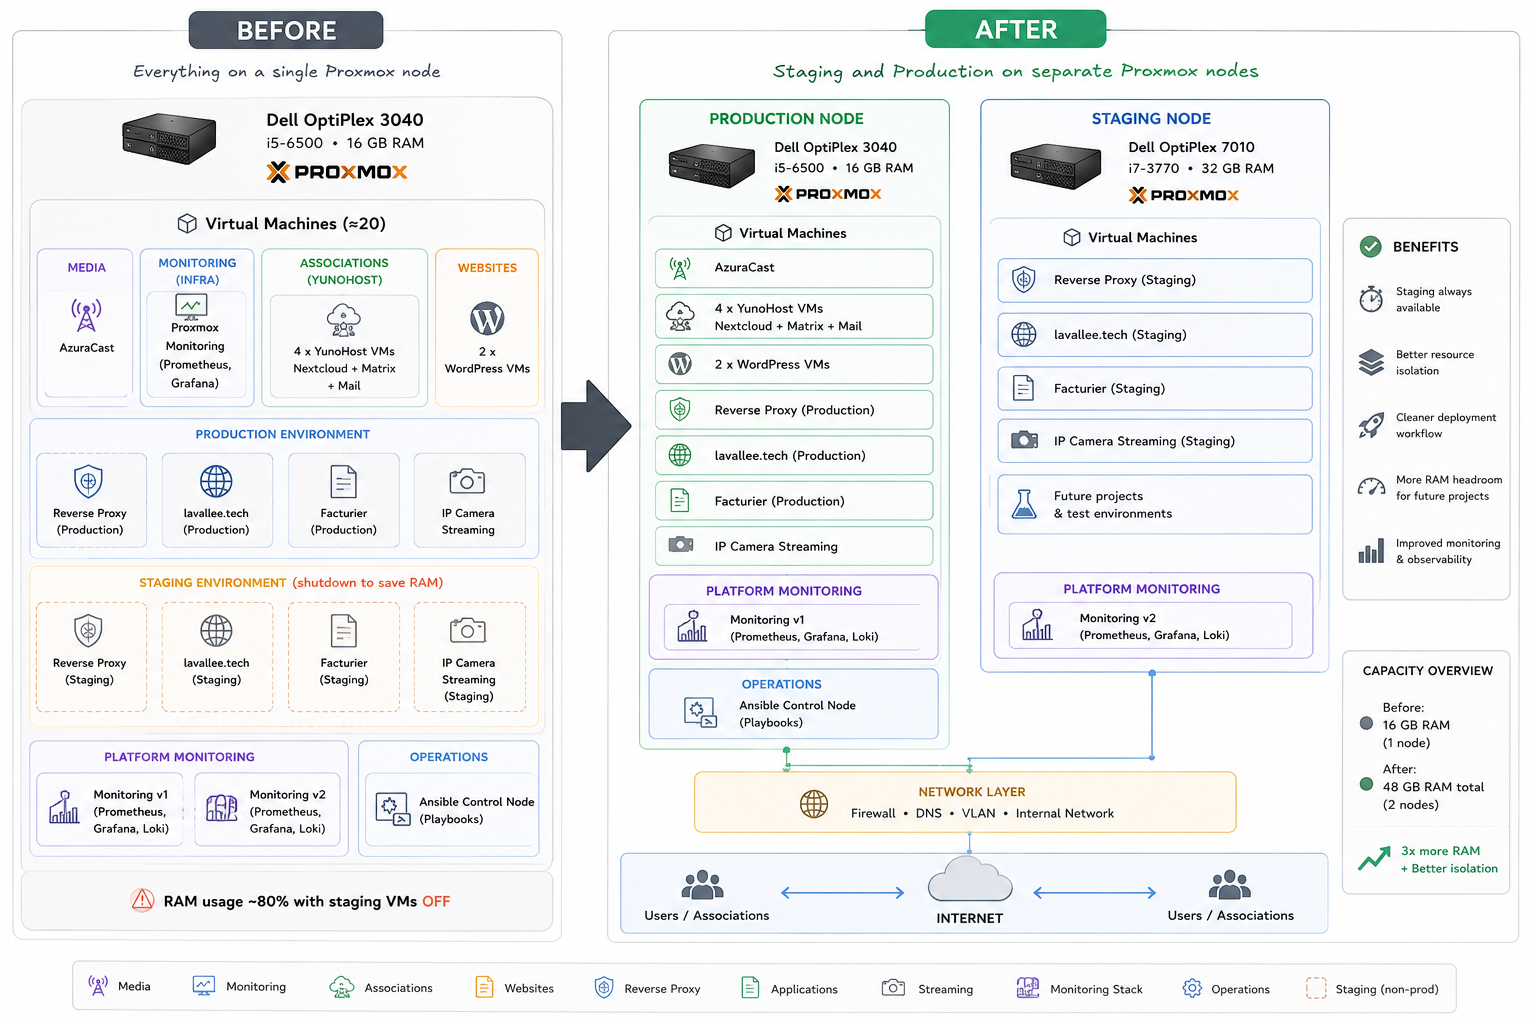Select the gauge icon for More RAM headroom
Viewport: 1536px width, 1024px height.
click(1371, 487)
